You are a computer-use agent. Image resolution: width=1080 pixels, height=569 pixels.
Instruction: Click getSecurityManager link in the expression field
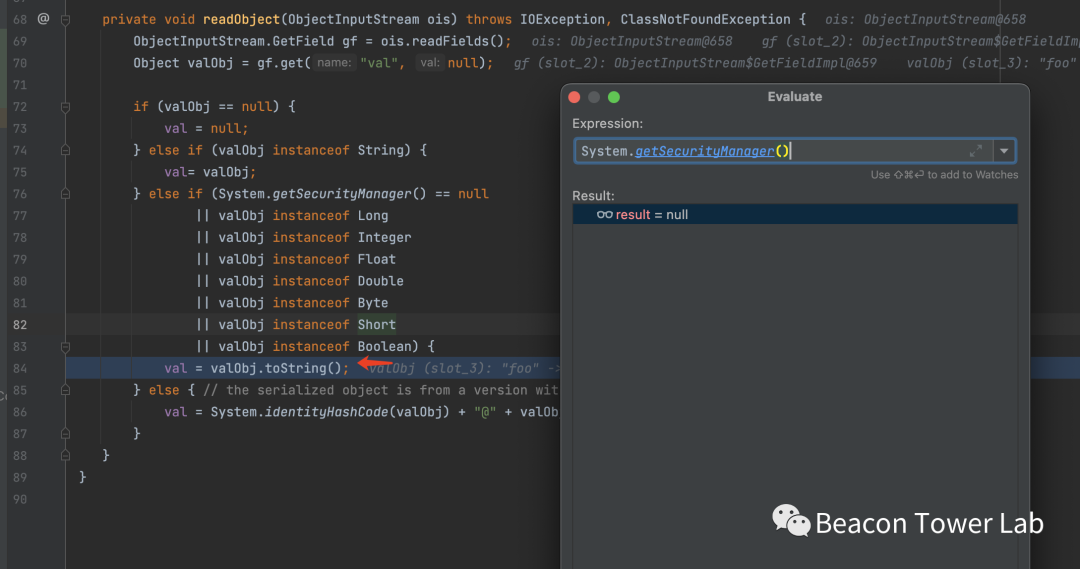click(x=704, y=151)
